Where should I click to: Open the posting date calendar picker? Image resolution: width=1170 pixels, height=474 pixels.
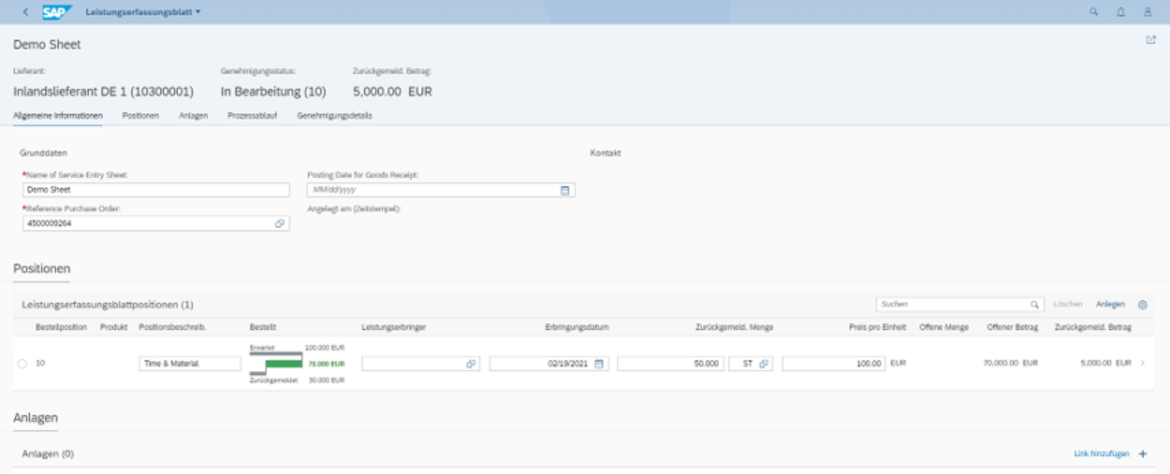(x=565, y=190)
